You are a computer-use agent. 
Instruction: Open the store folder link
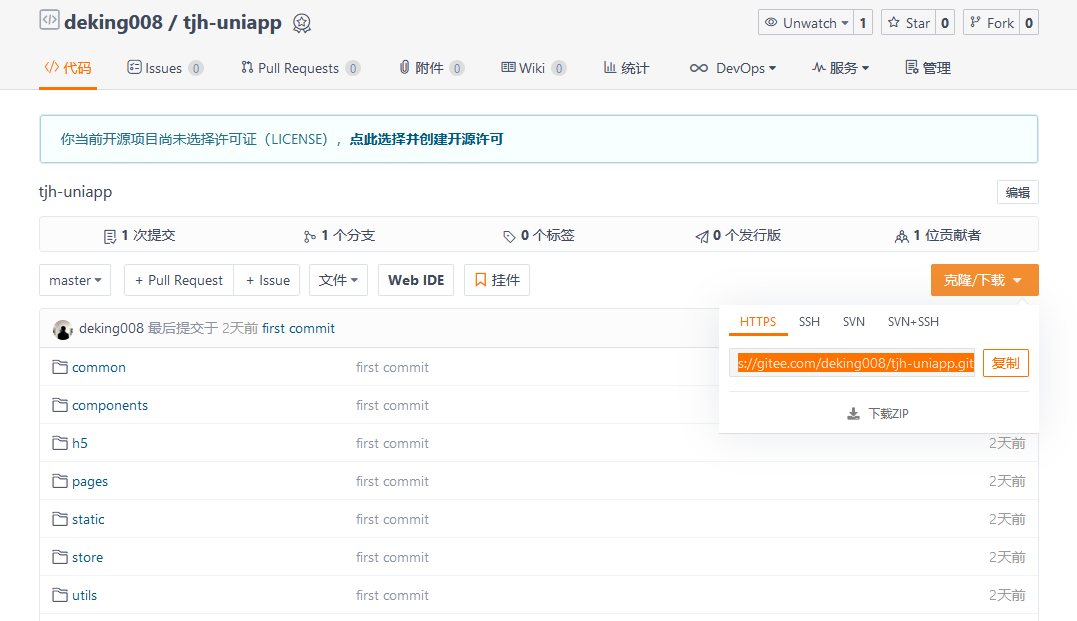click(x=87, y=557)
